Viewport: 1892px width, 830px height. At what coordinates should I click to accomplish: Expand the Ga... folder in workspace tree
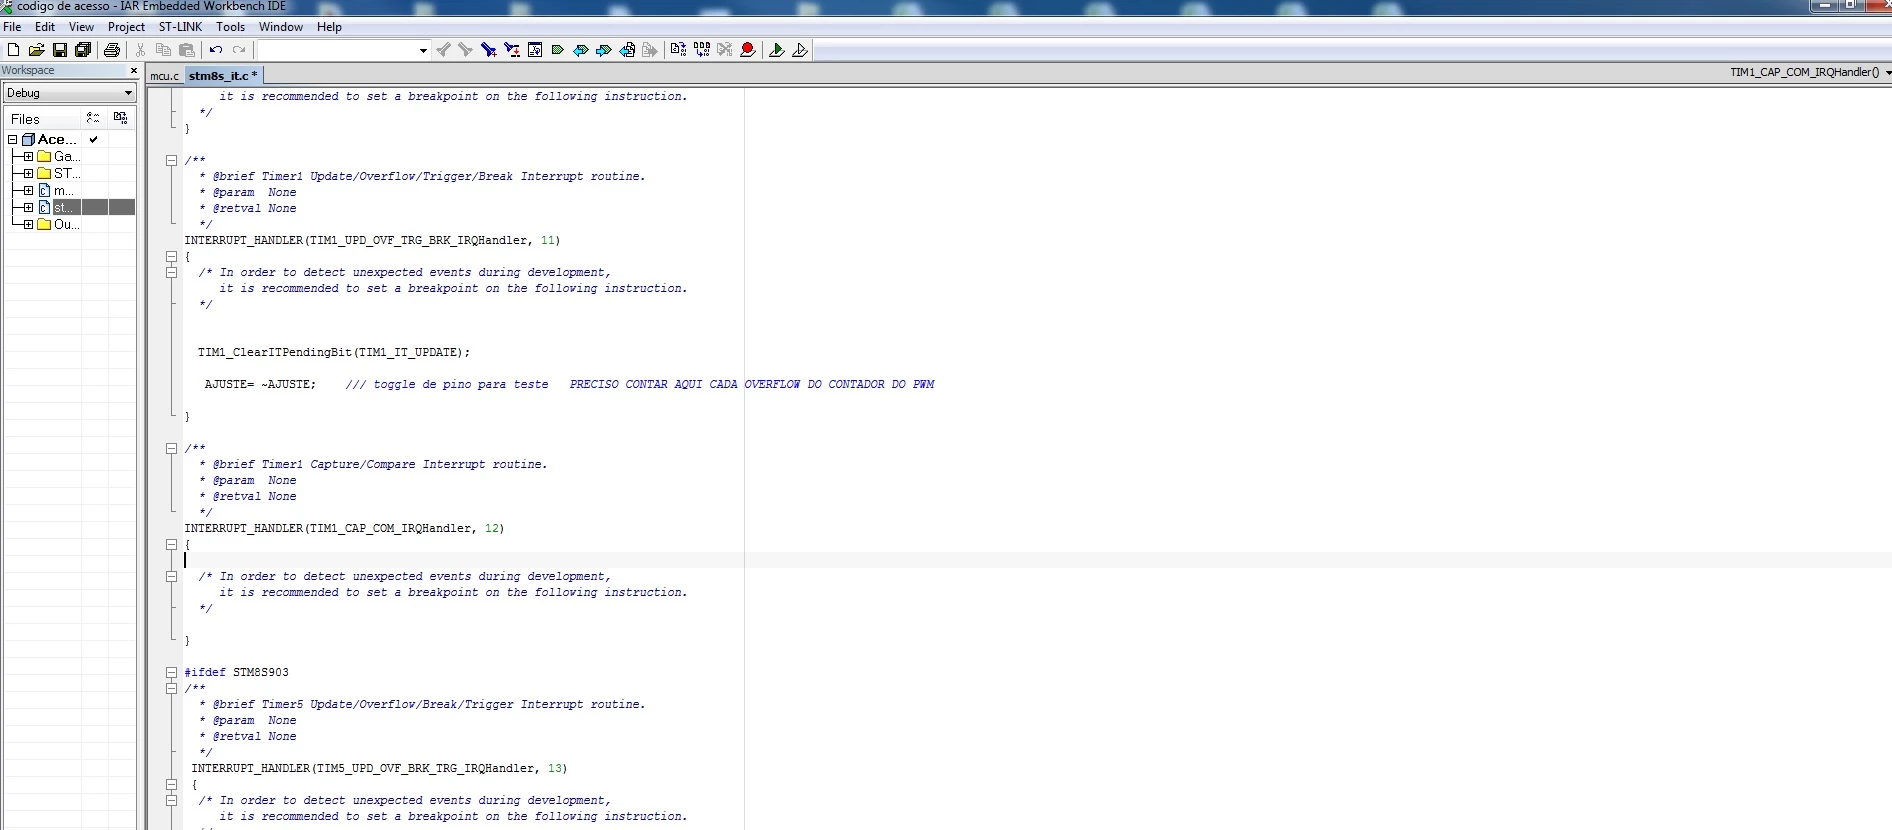click(x=28, y=157)
